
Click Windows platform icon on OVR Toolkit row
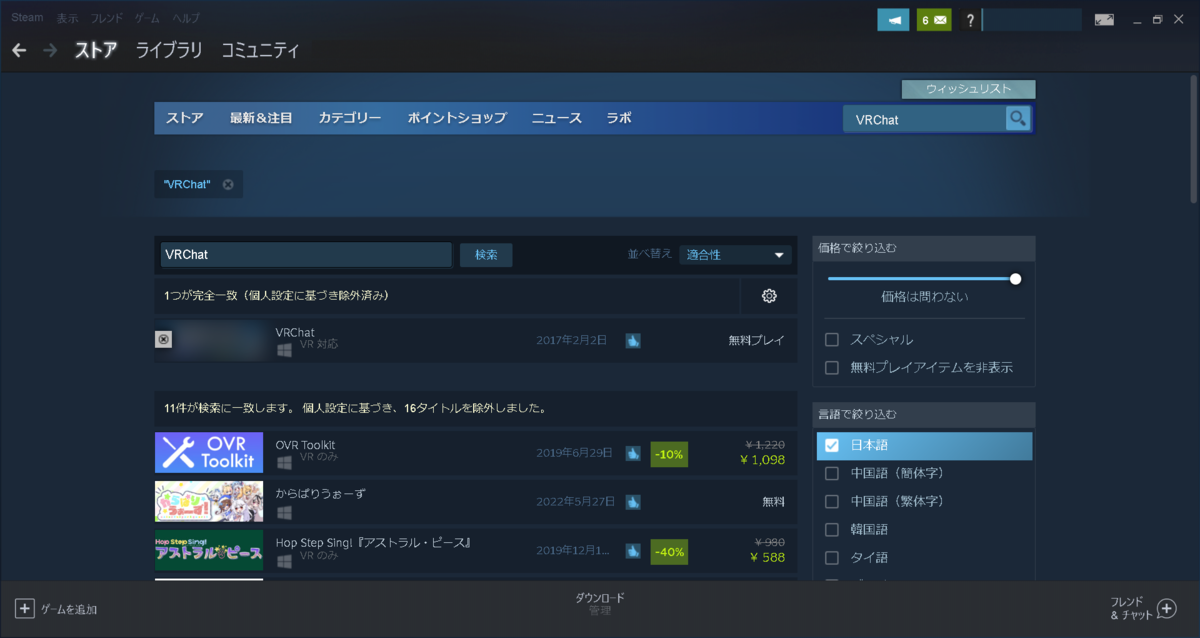coord(284,462)
